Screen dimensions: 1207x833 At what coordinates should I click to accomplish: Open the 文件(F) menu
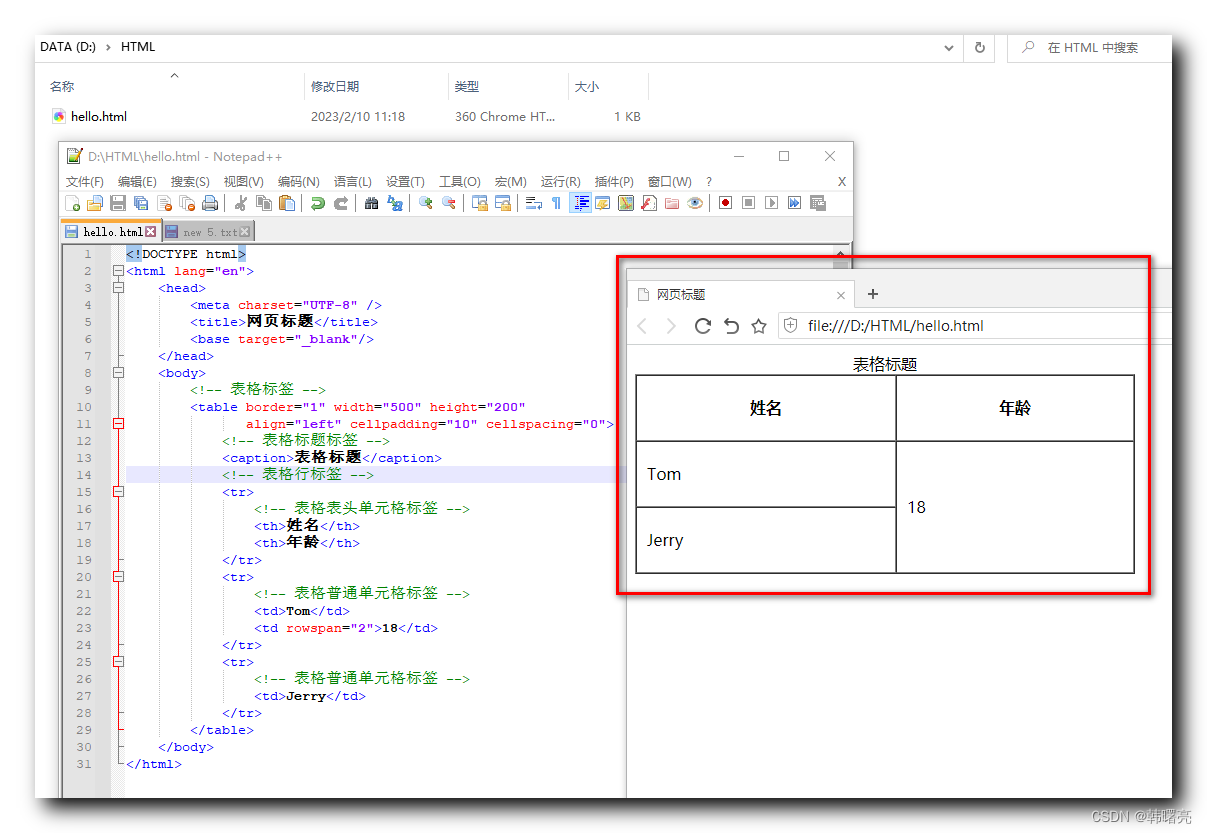pos(85,182)
